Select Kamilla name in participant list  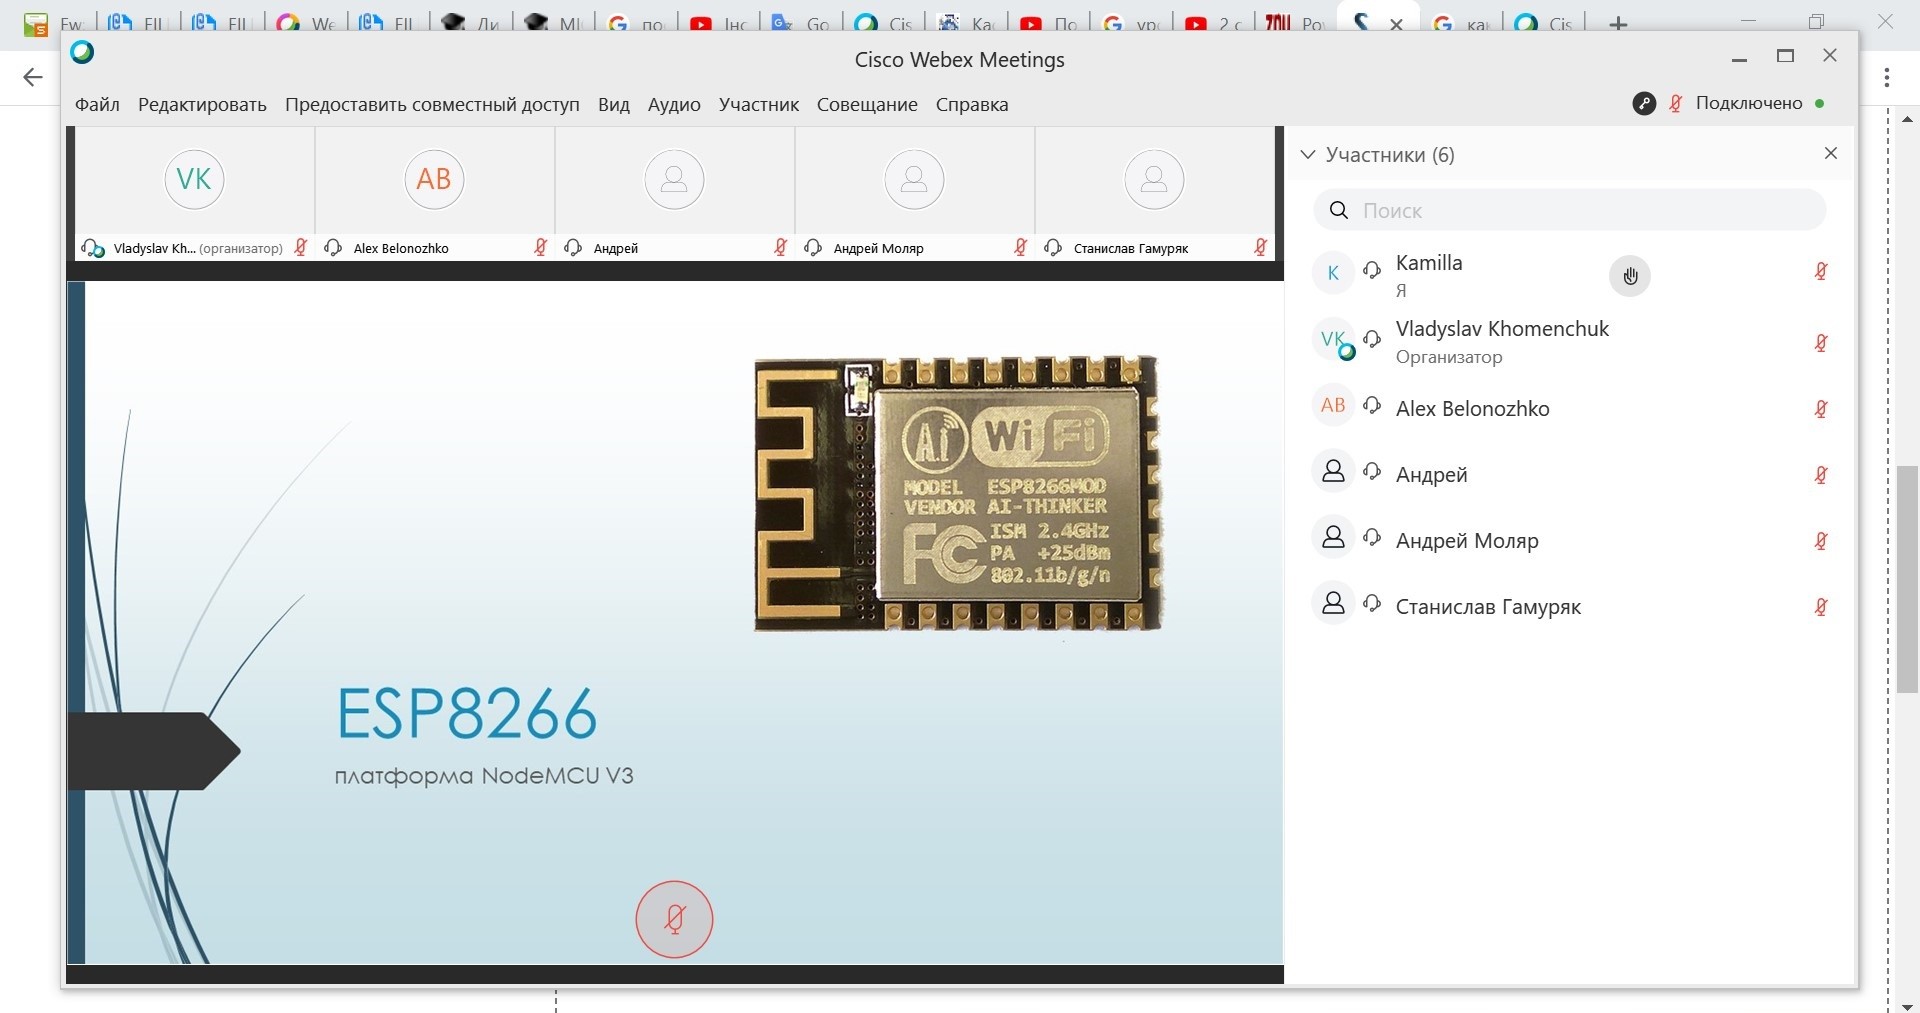pyautogui.click(x=1428, y=262)
